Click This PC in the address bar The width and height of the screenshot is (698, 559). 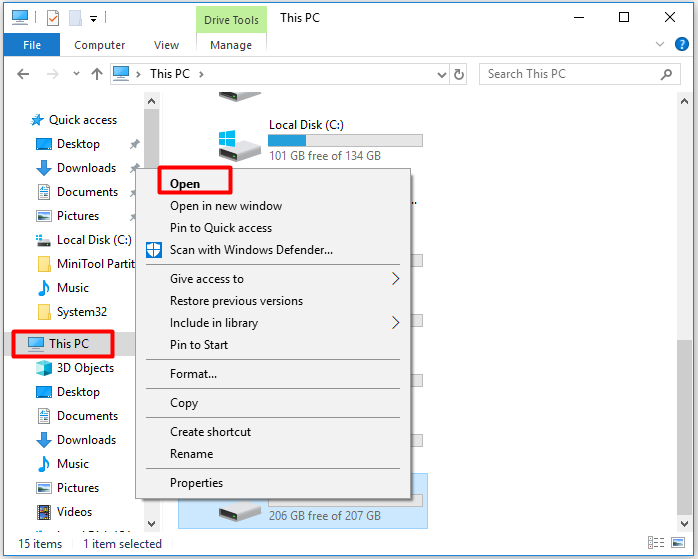pyautogui.click(x=170, y=74)
